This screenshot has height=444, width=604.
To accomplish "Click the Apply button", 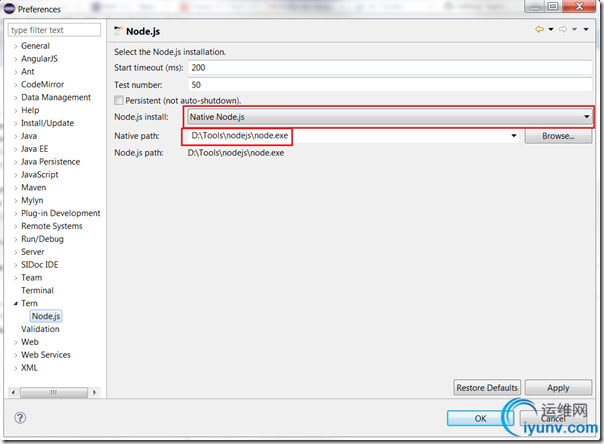I will point(558,387).
